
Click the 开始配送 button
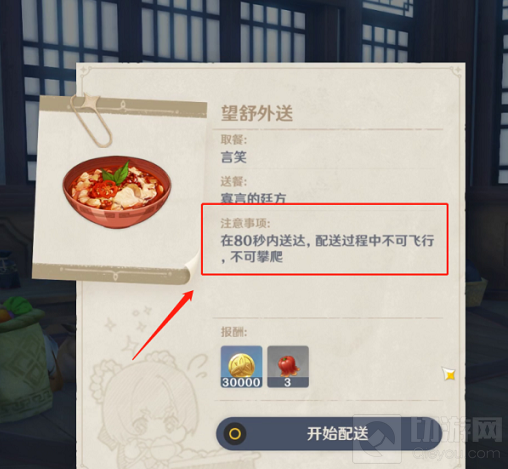329,434
